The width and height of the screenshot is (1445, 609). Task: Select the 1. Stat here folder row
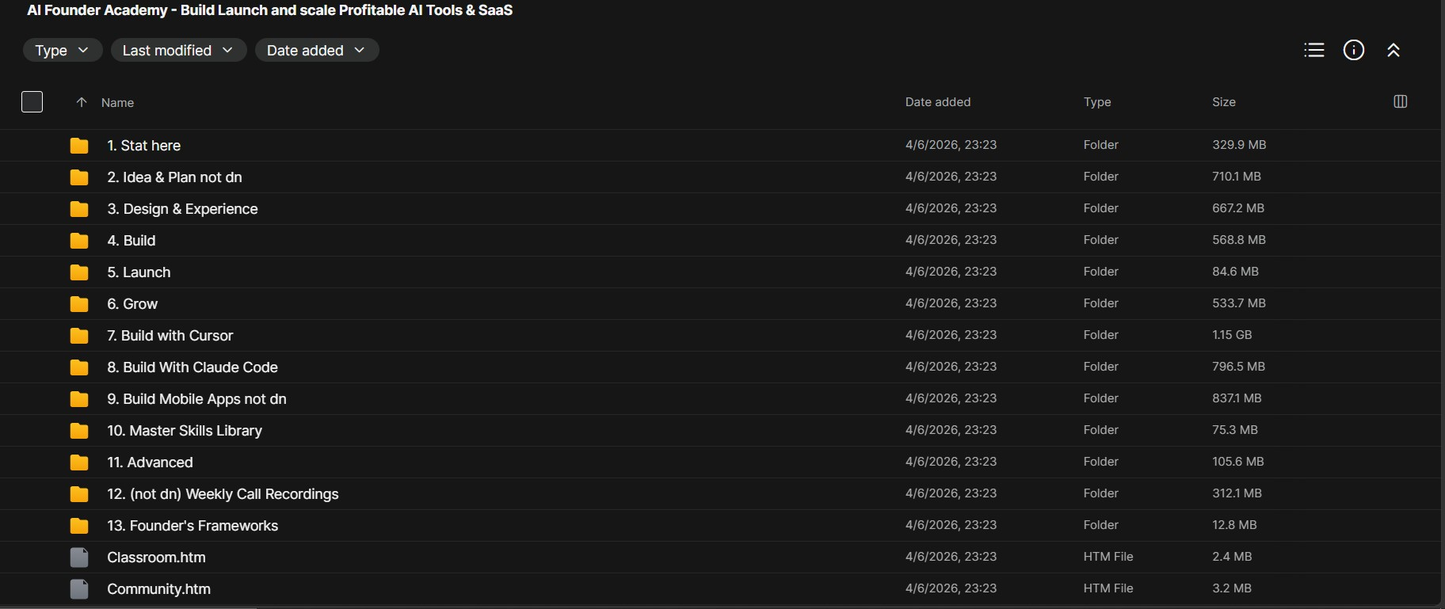[x=722, y=145]
